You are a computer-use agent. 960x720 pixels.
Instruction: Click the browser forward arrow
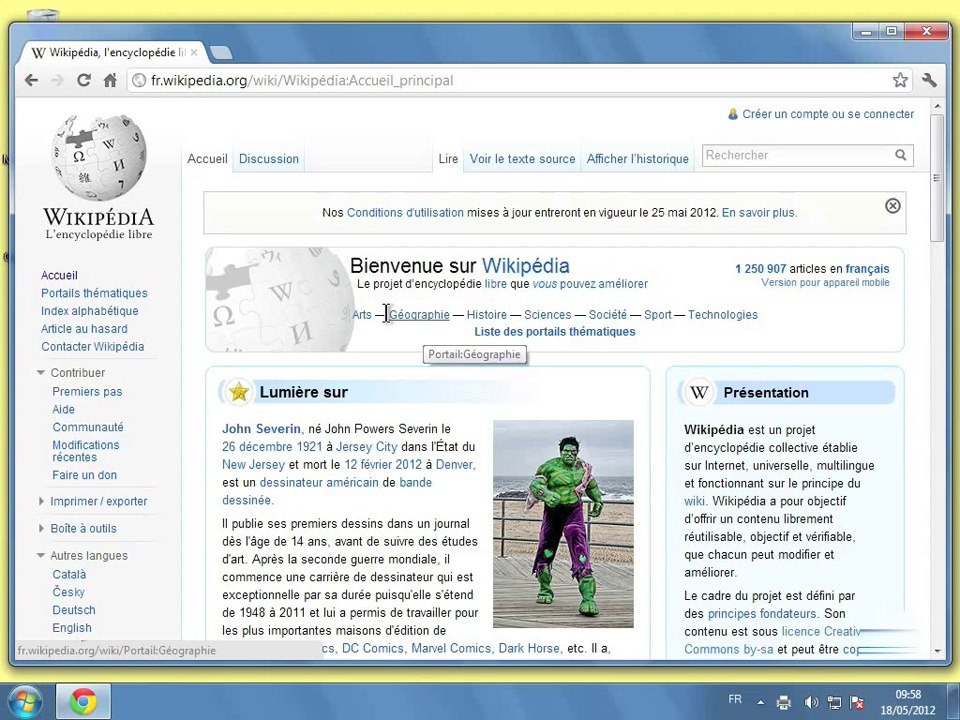(x=58, y=80)
